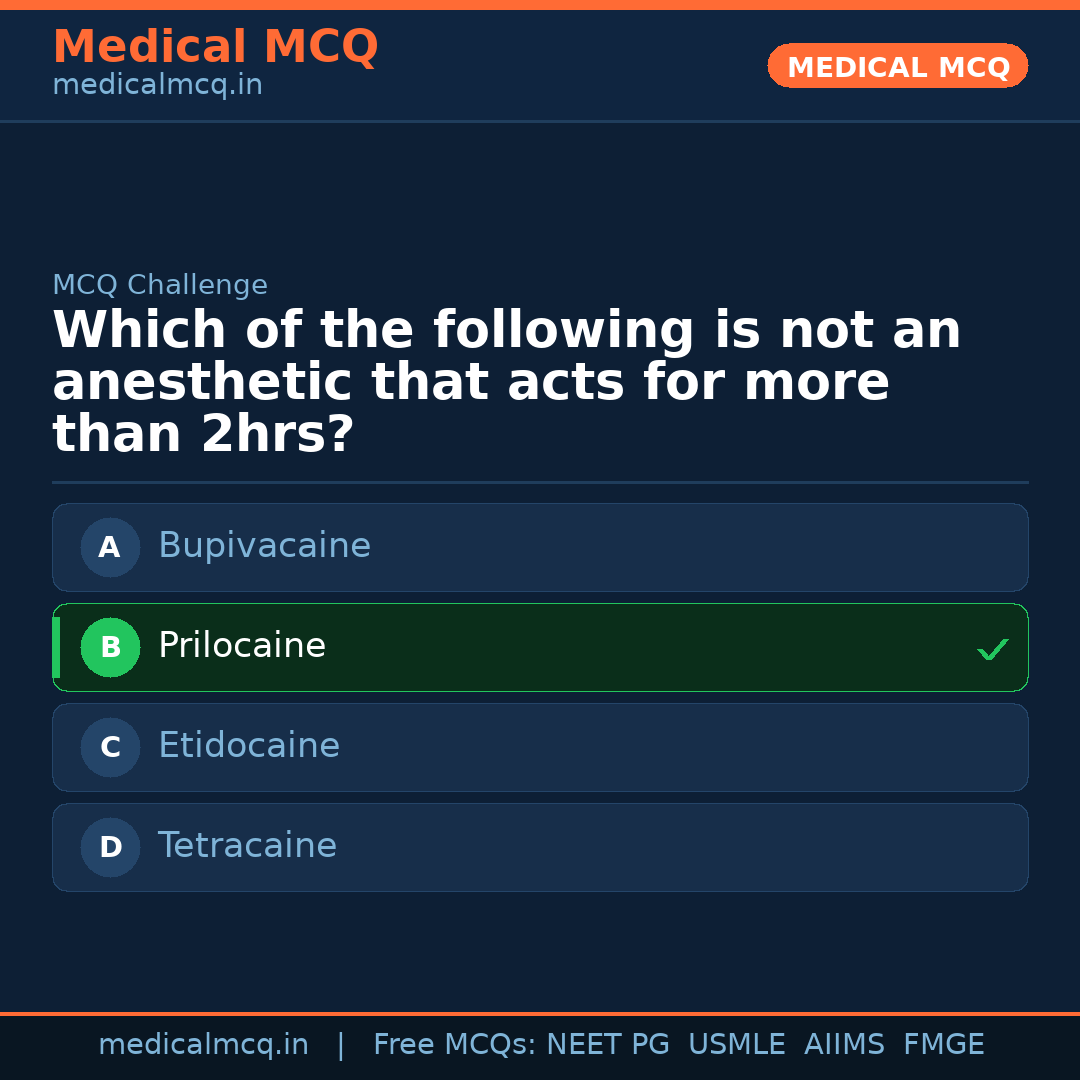1080x1080 pixels.
Task: Click the green B letter badge
Action: pos(110,647)
